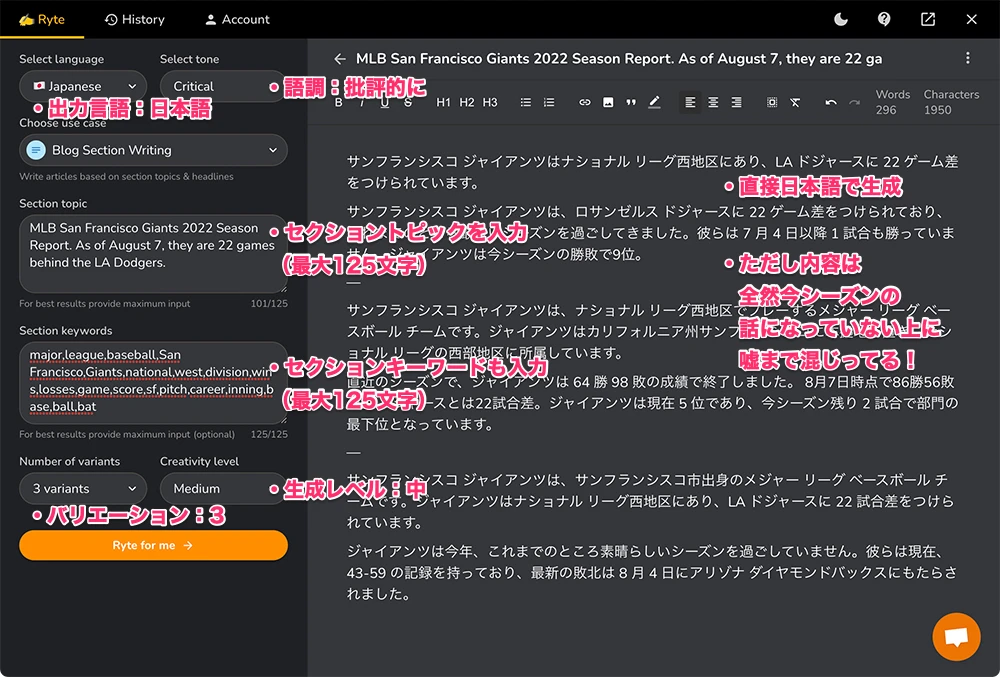Apply bold formatting
This screenshot has height=677, width=1000.
339,103
